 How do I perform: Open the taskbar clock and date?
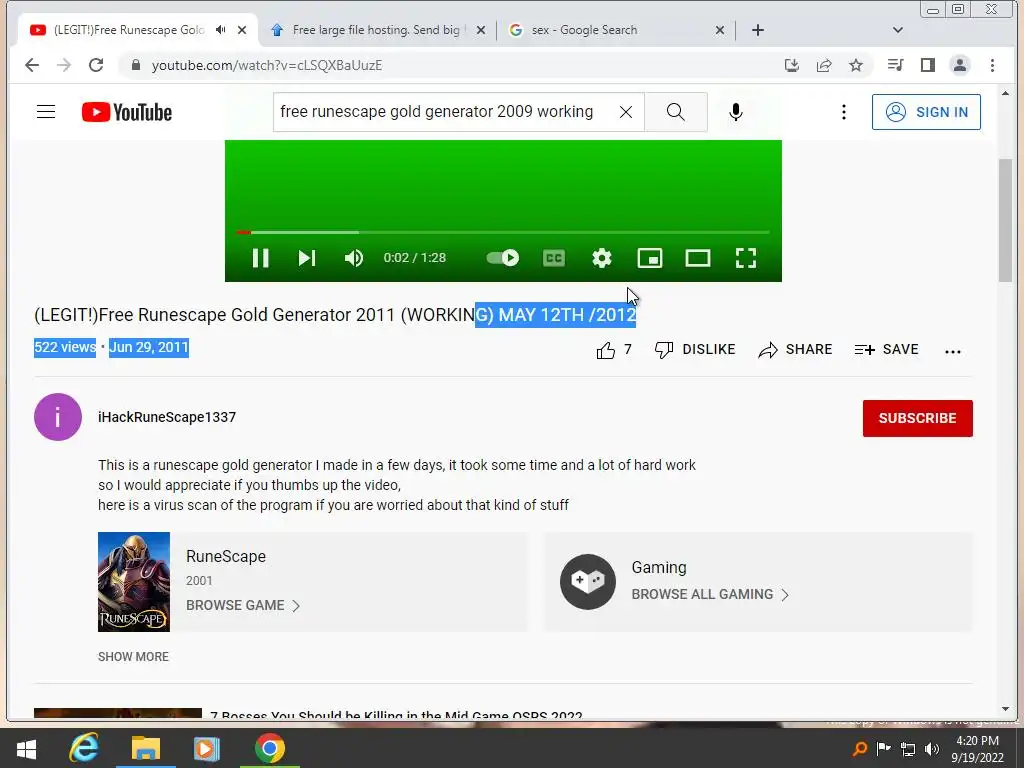click(x=978, y=749)
